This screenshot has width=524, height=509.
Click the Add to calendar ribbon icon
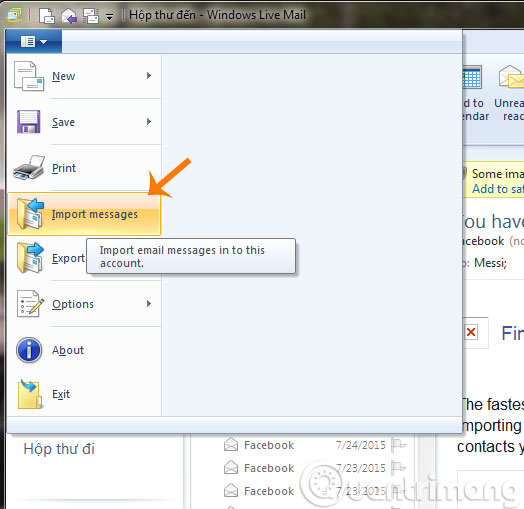click(472, 77)
